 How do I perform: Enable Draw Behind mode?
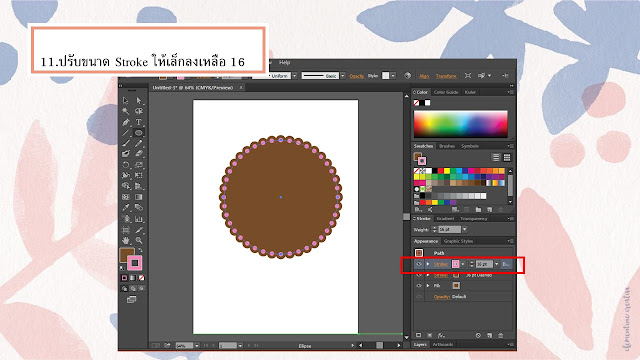click(x=133, y=288)
